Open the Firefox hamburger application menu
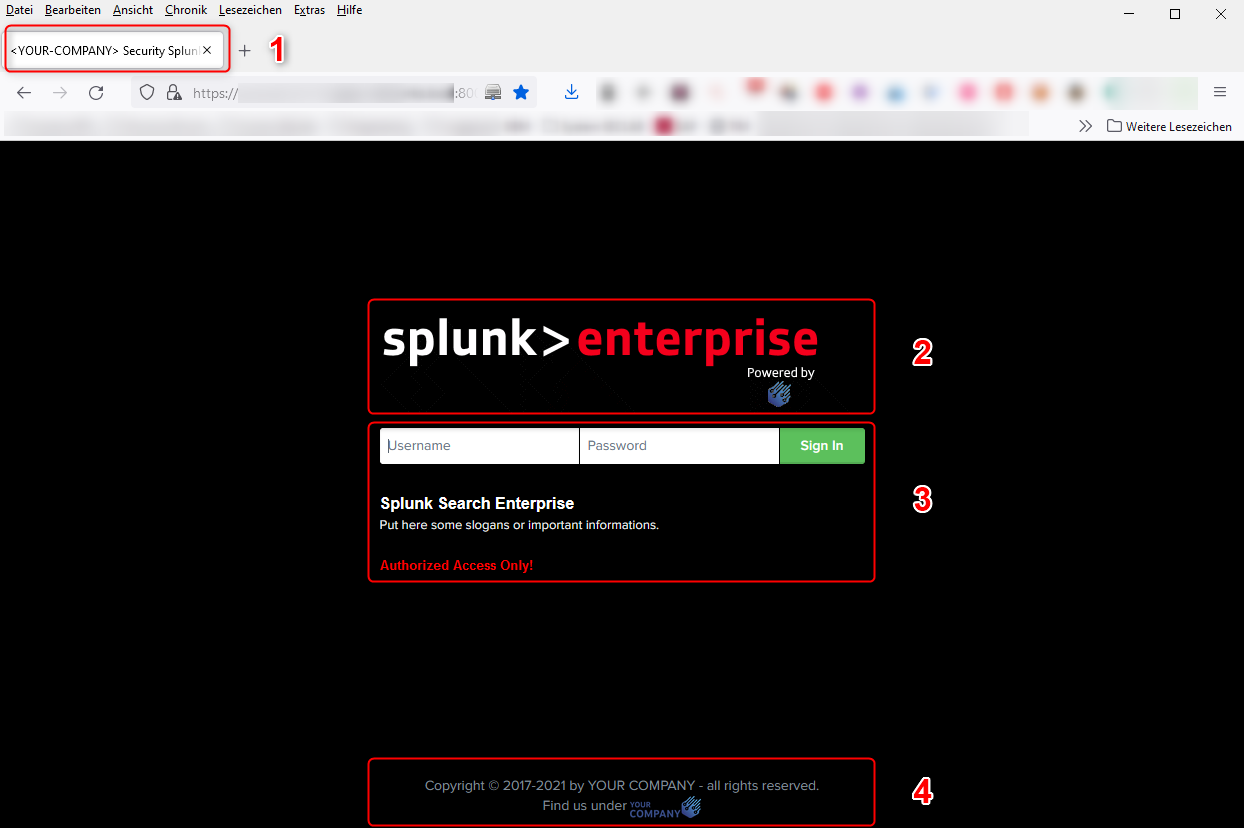Image resolution: width=1244 pixels, height=828 pixels. point(1219,93)
